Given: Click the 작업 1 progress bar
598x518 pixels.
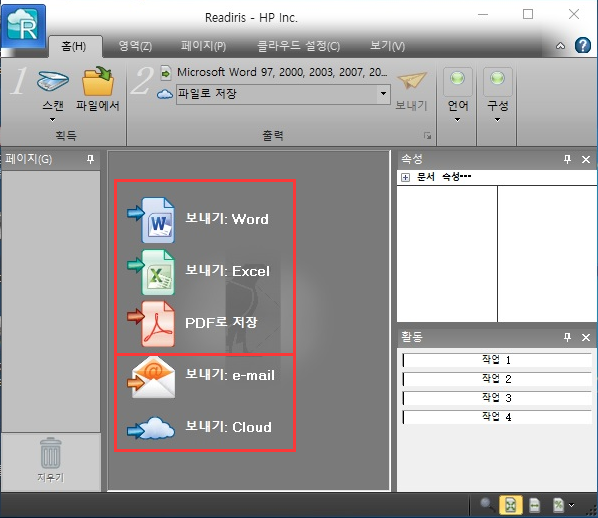Looking at the screenshot, I should click(497, 360).
